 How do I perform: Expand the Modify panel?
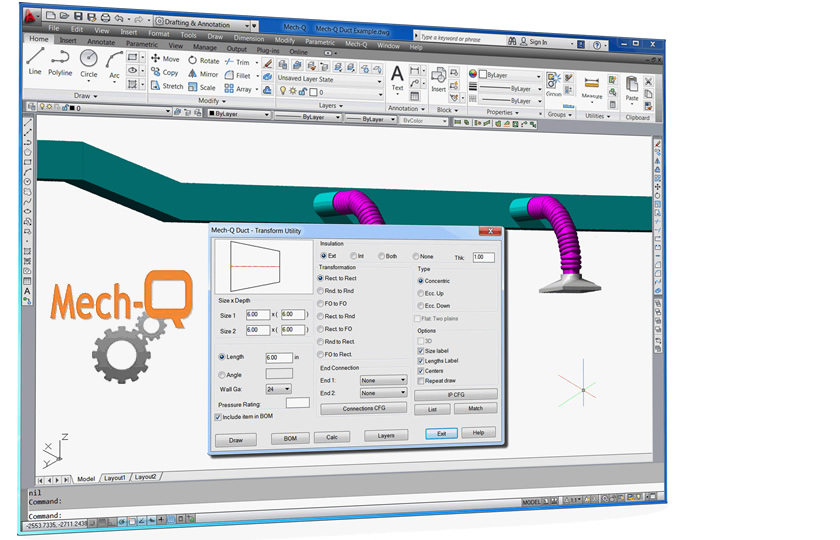click(x=212, y=101)
